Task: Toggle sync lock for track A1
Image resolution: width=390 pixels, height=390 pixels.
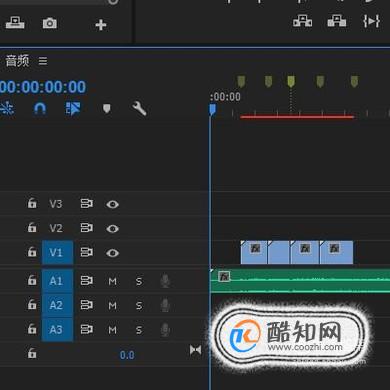Action: point(87,281)
